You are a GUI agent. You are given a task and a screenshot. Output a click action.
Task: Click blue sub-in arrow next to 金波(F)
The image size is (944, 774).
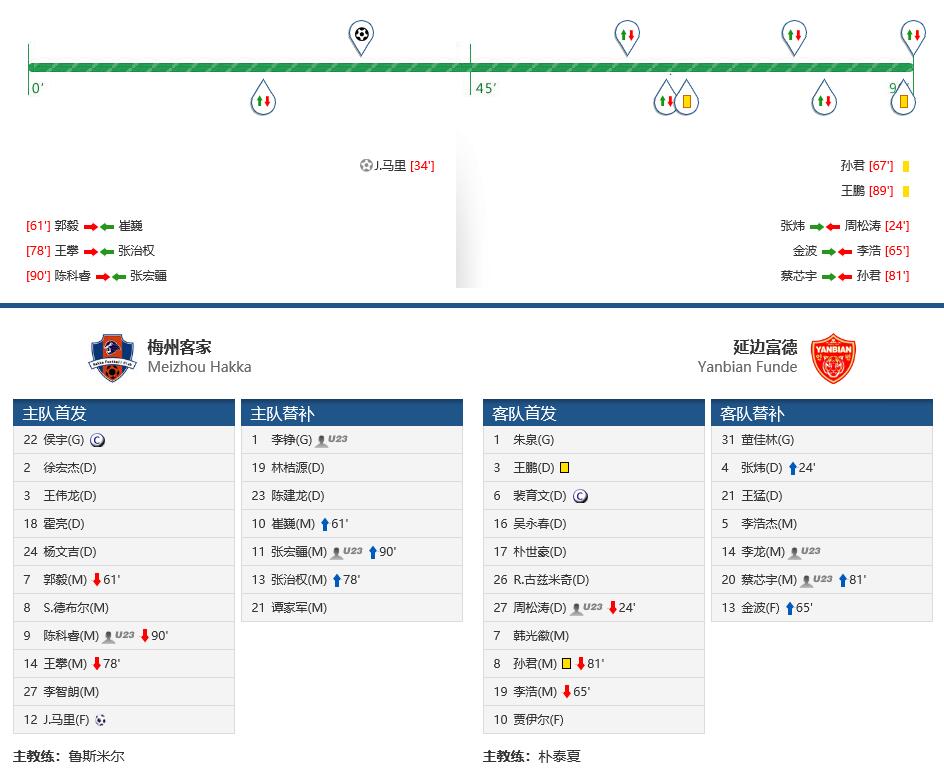point(790,608)
